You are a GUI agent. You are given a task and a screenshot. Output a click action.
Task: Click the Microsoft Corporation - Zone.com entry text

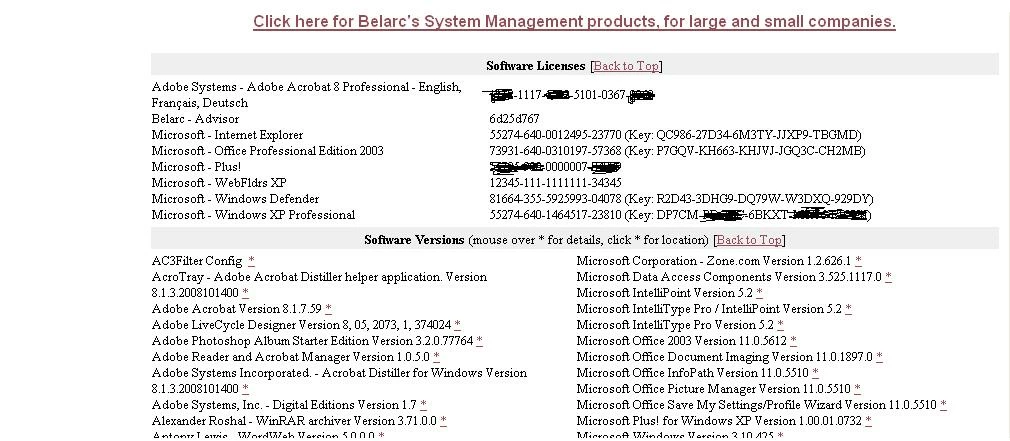click(x=714, y=261)
